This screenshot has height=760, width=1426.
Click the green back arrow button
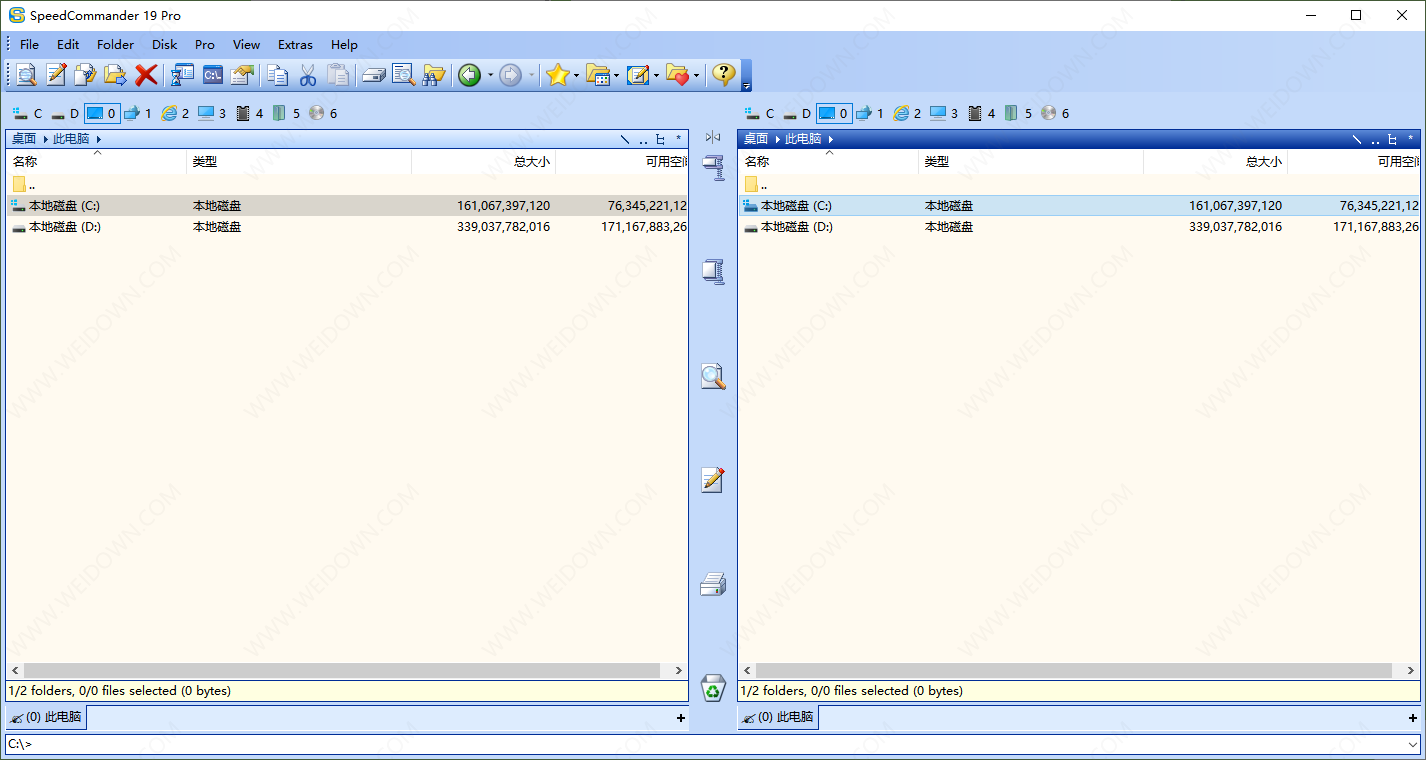click(469, 75)
